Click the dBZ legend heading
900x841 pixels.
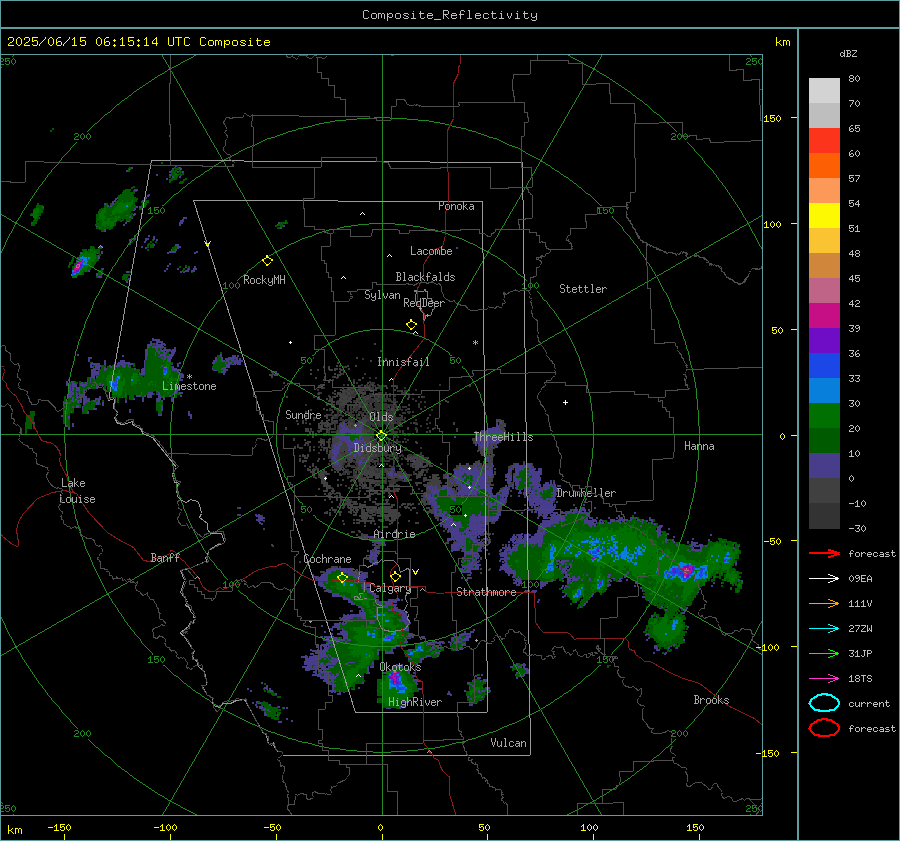pos(848,54)
